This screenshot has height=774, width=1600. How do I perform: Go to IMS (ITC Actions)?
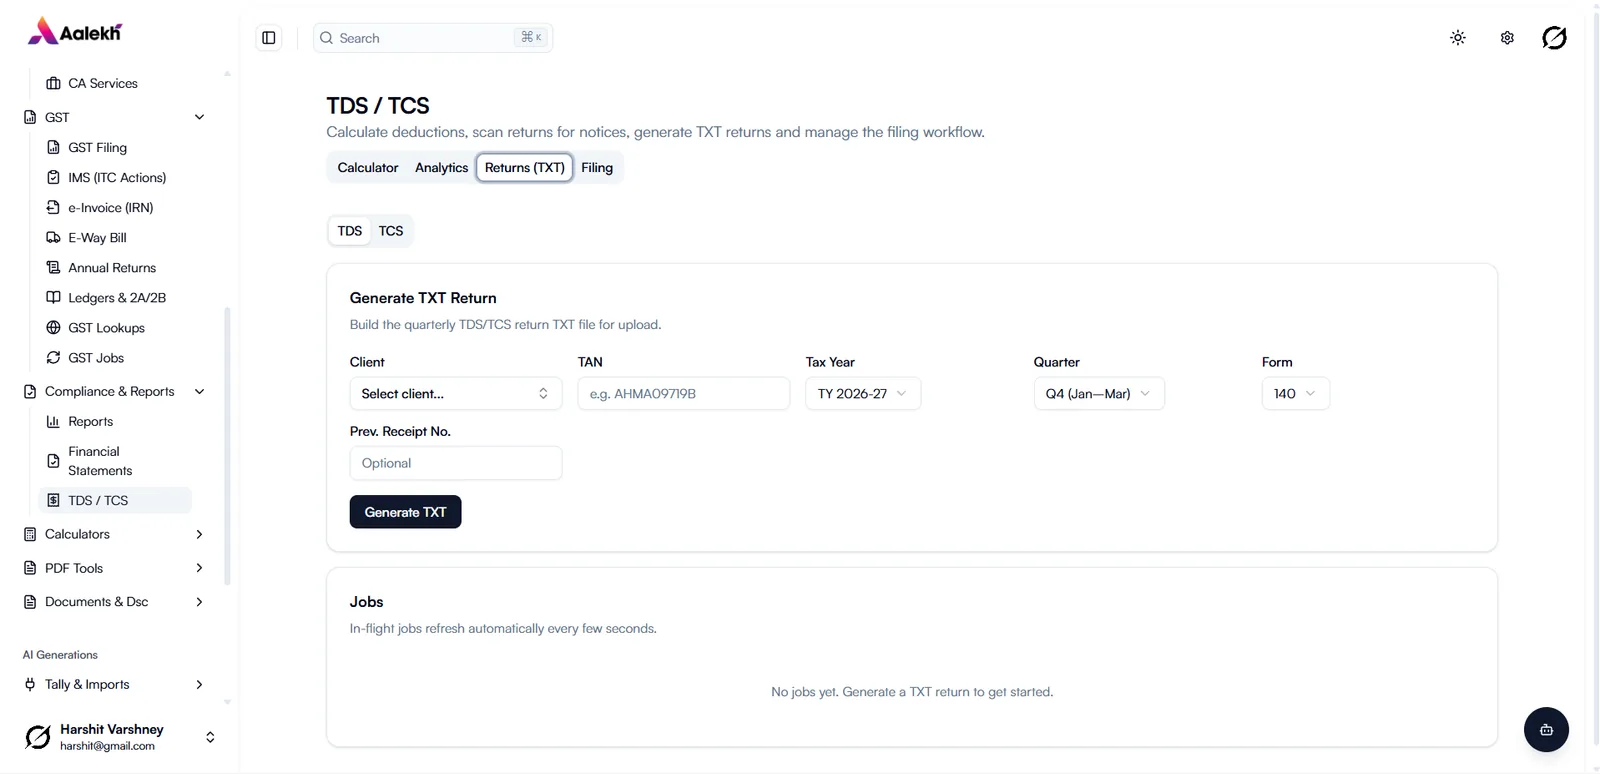115,177
